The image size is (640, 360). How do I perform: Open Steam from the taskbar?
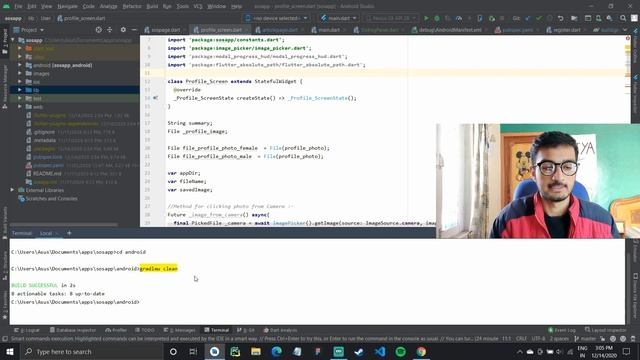[359, 351]
